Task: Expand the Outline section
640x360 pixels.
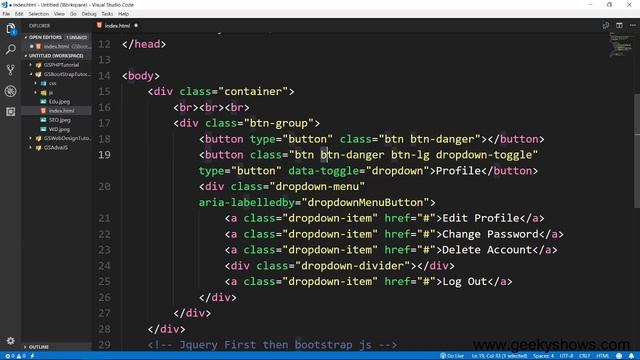Action: (x=26, y=347)
